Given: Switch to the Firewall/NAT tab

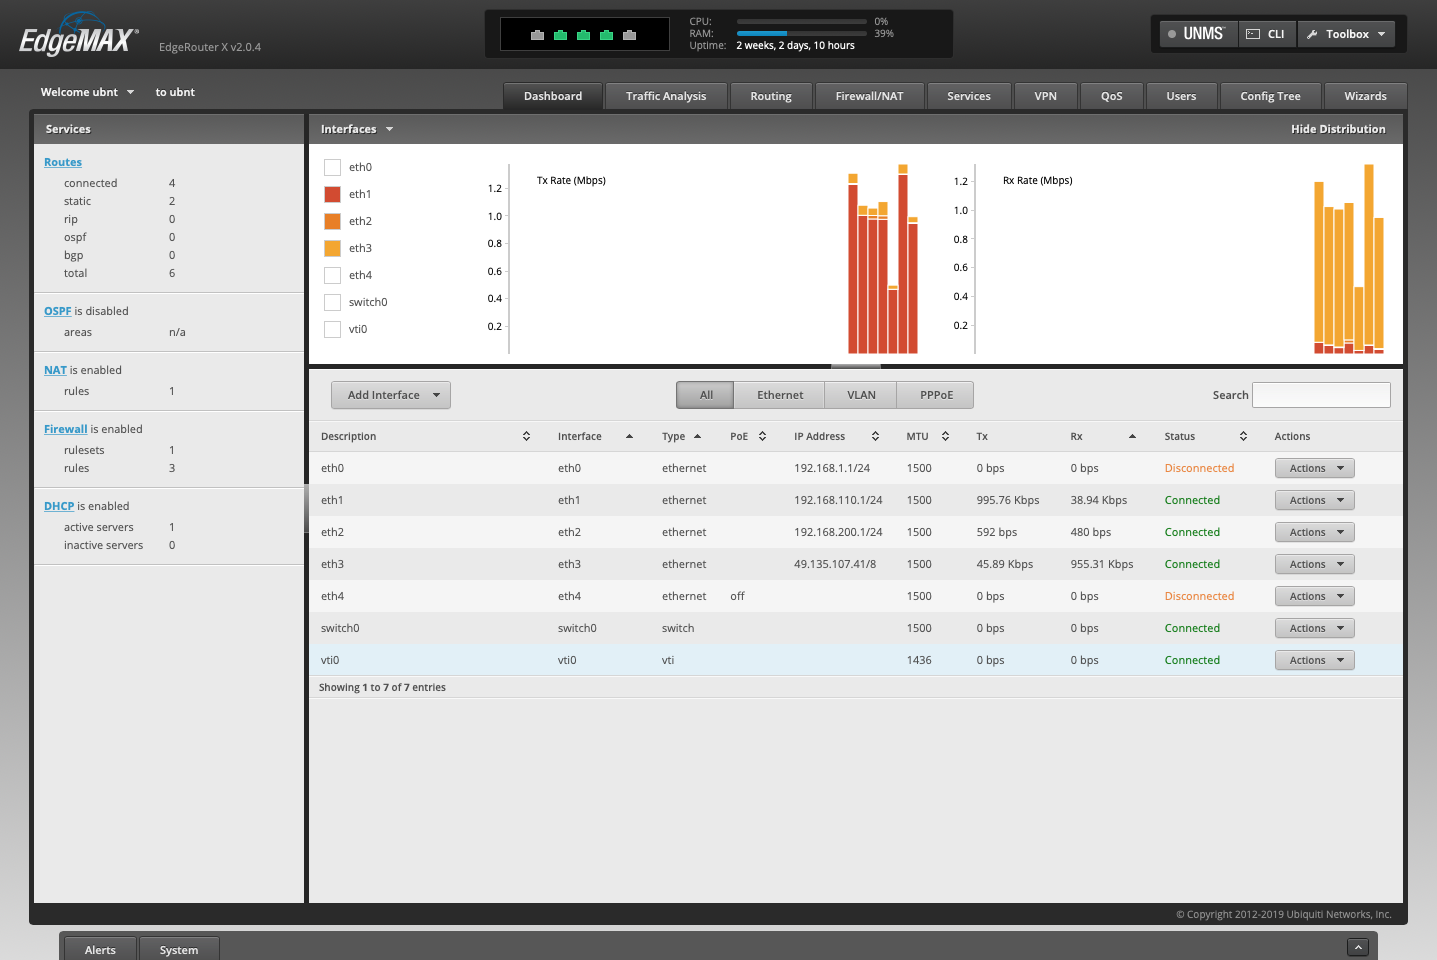Looking at the screenshot, I should tap(869, 96).
